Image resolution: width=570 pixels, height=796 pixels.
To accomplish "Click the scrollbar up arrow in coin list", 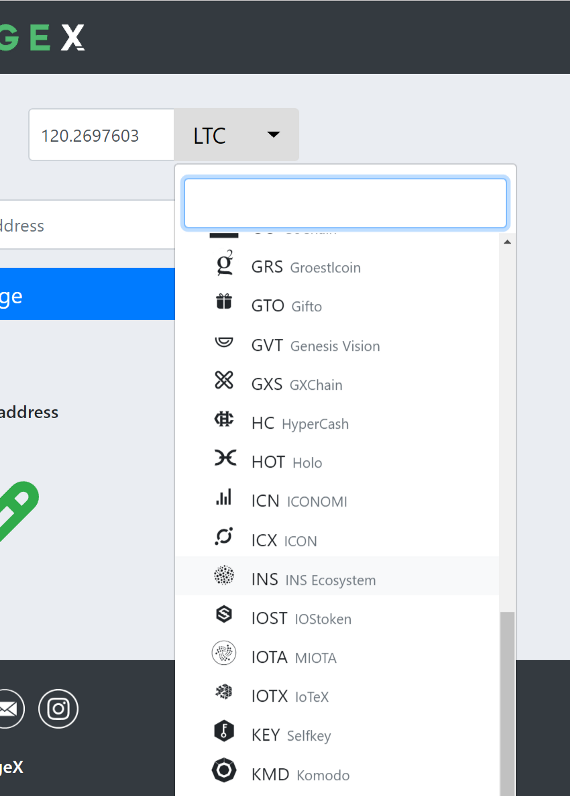I will point(507,242).
